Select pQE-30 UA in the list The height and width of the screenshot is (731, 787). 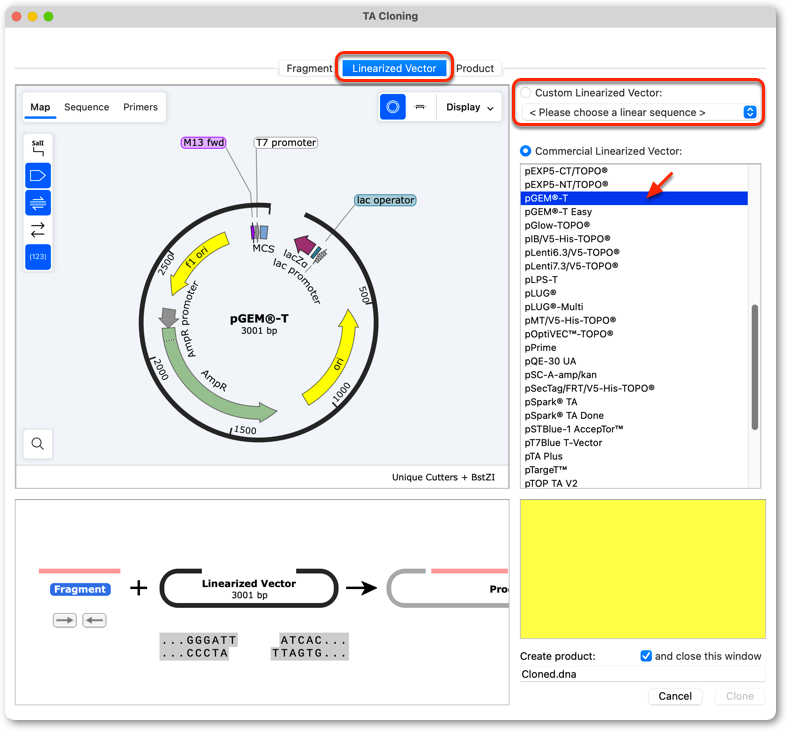[634, 361]
